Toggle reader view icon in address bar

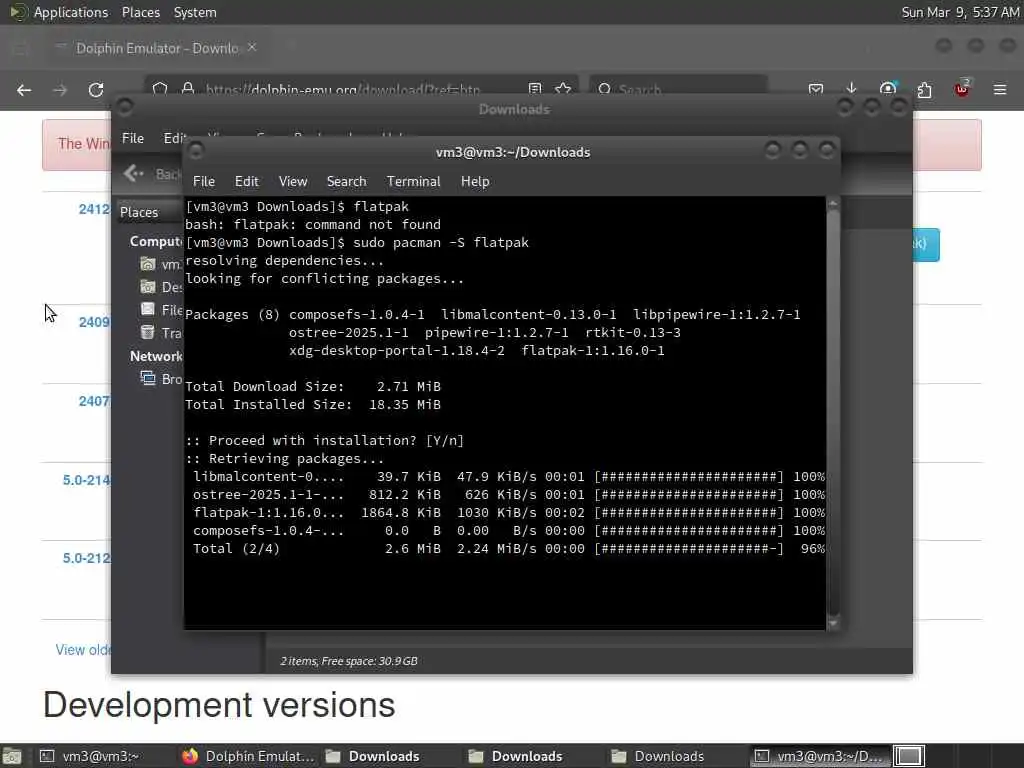click(535, 89)
